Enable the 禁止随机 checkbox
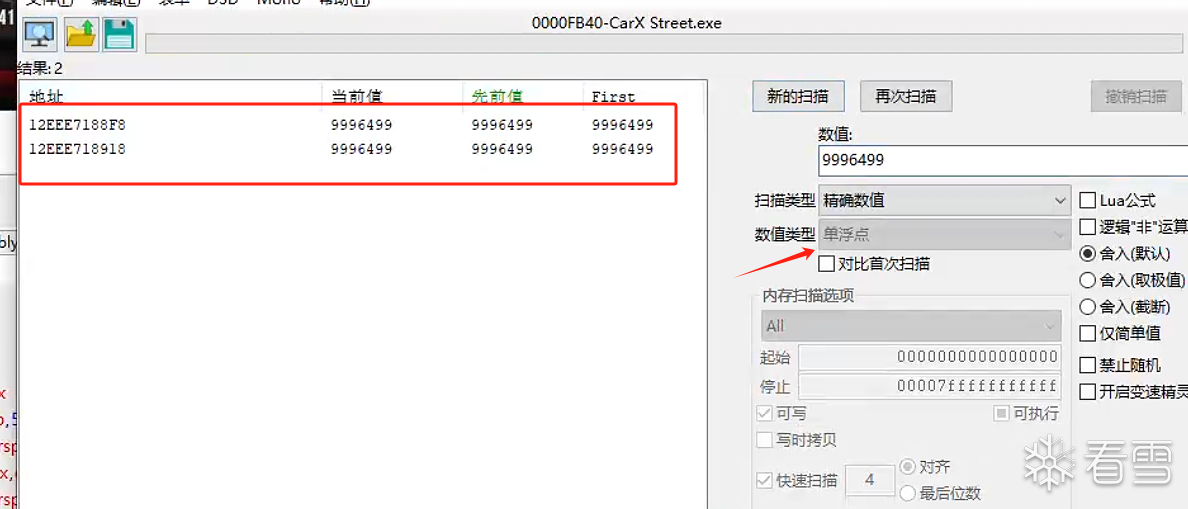The height and width of the screenshot is (509, 1188). click(1087, 366)
